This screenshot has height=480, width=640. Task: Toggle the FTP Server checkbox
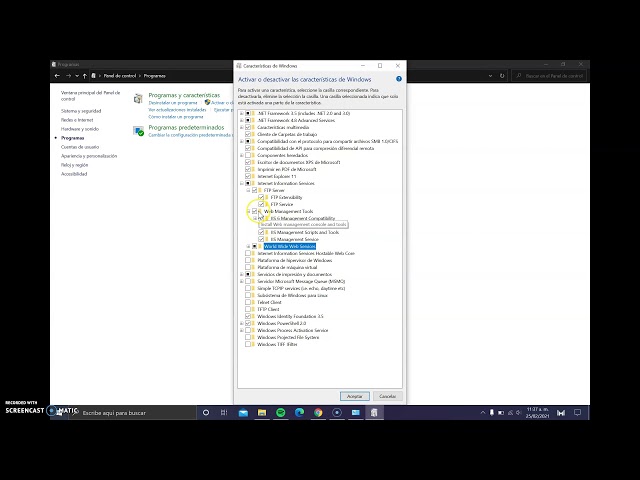tap(255, 190)
